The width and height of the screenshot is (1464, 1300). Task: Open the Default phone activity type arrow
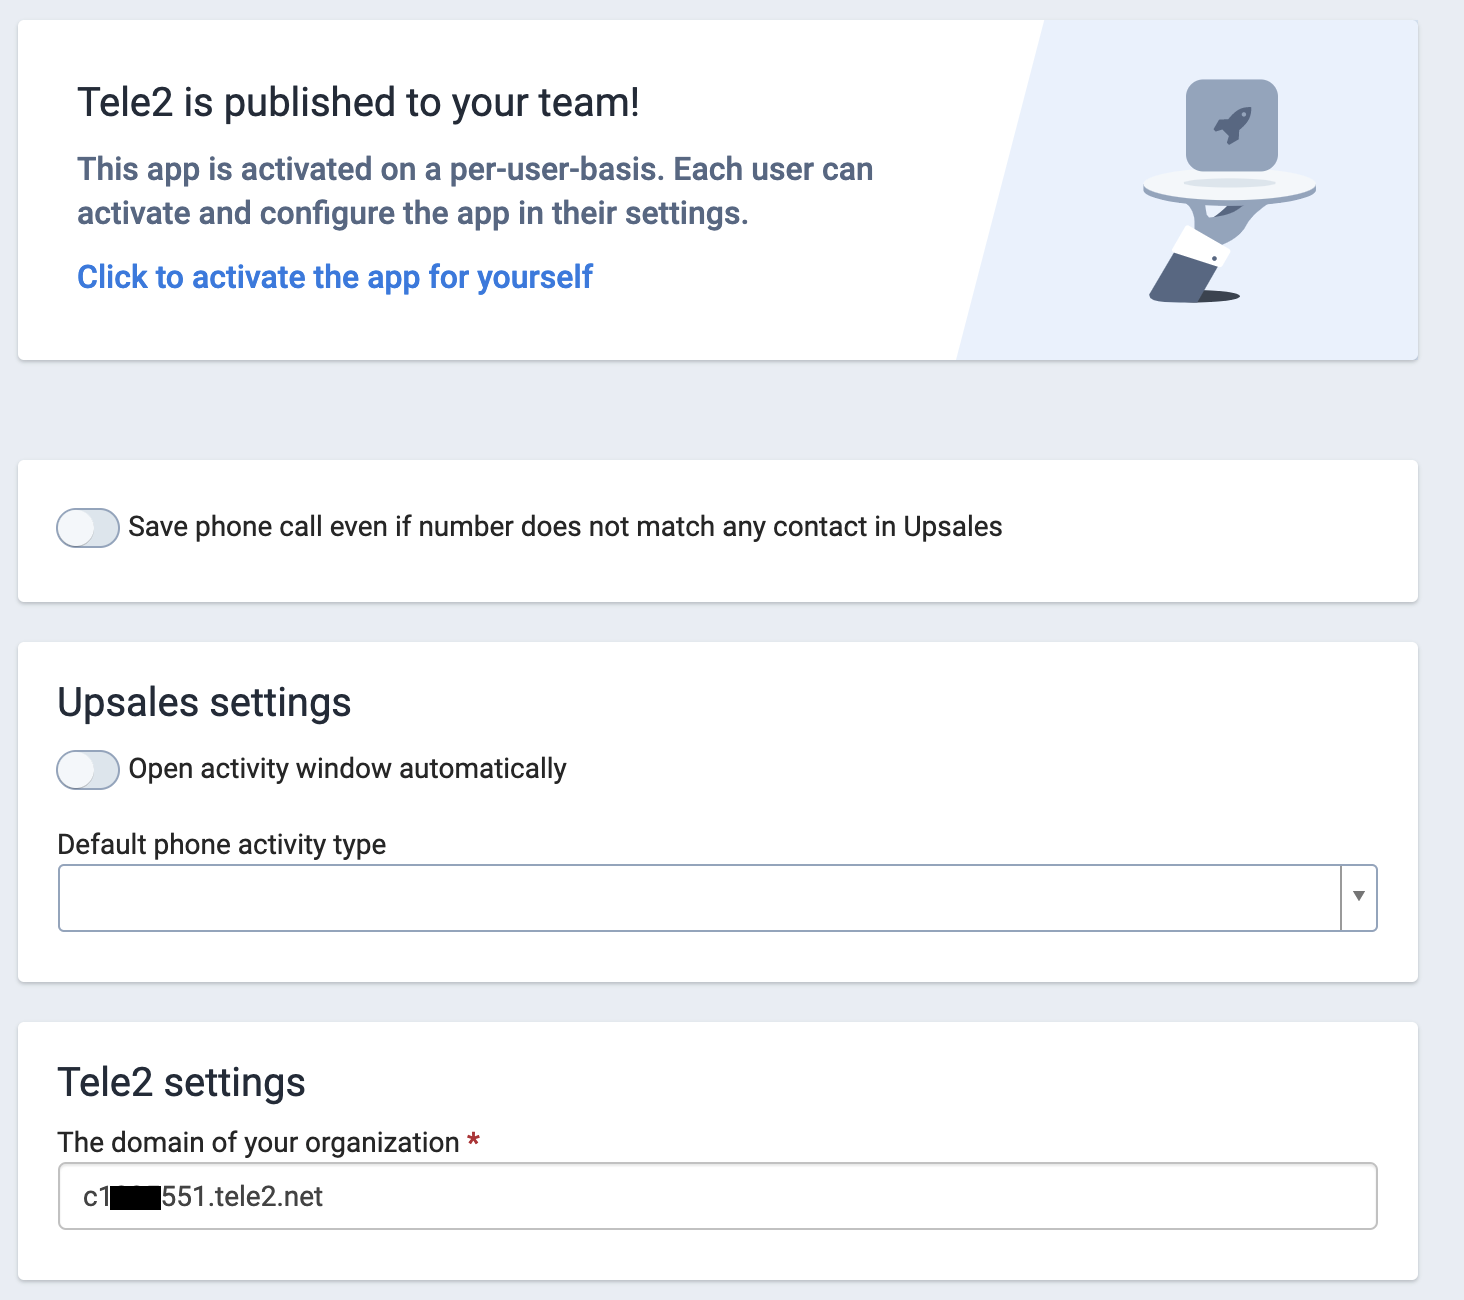click(1358, 897)
